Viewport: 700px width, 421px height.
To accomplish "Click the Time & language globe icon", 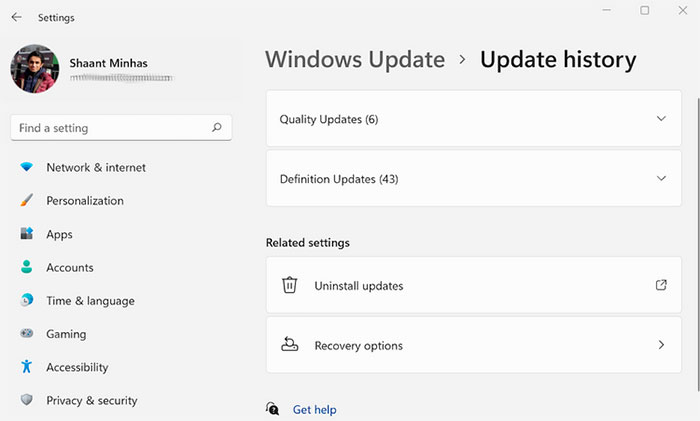I will 27,301.
